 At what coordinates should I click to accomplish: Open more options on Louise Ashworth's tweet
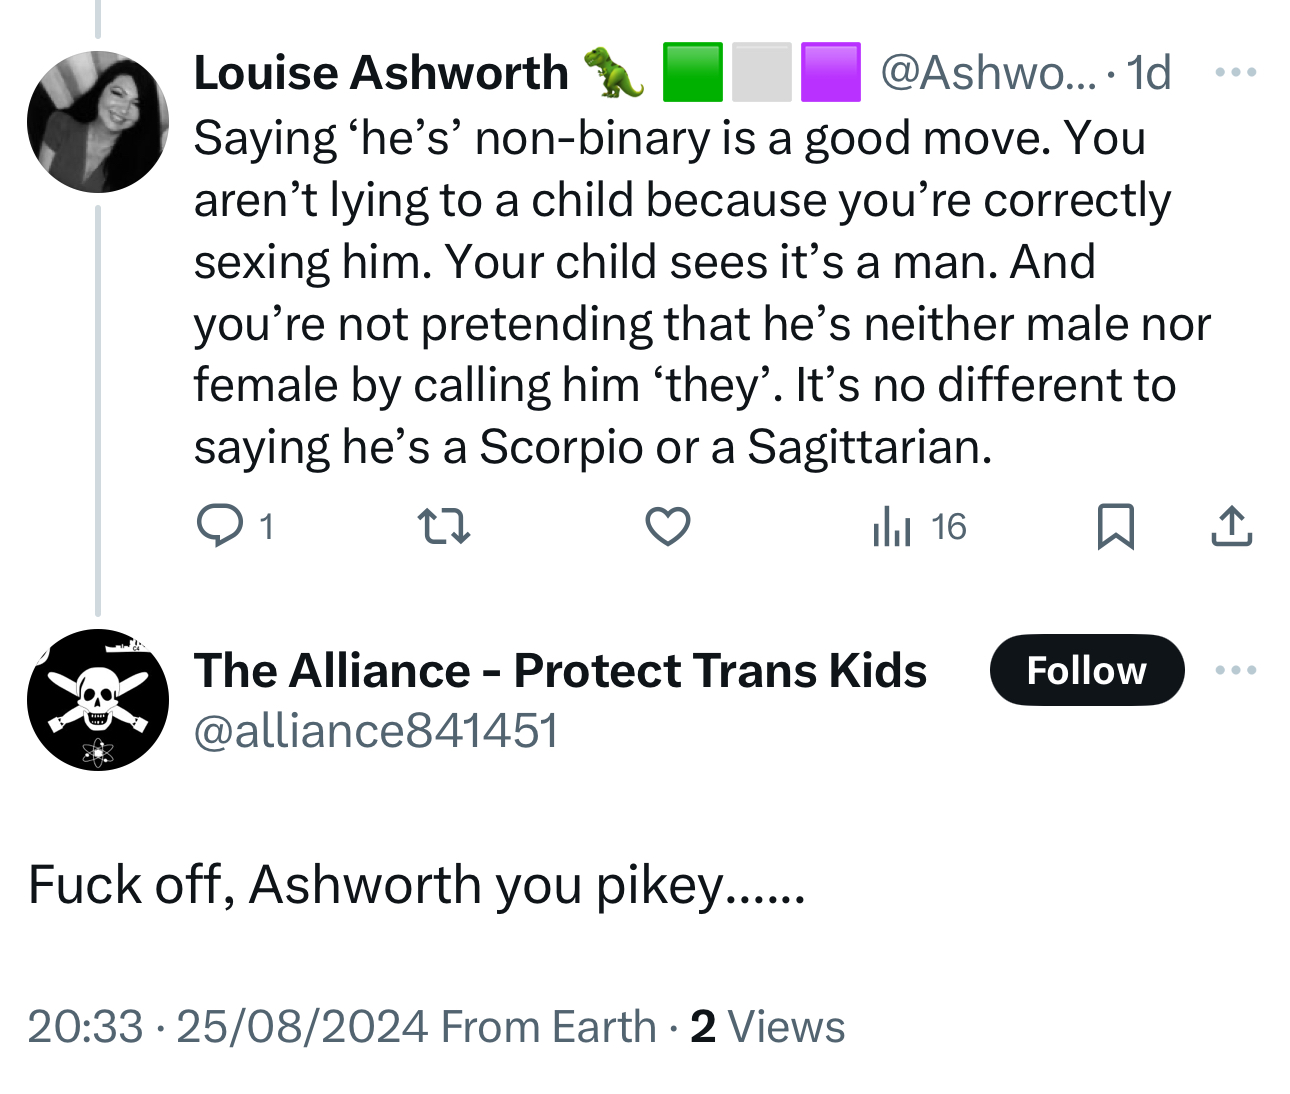tap(1235, 72)
